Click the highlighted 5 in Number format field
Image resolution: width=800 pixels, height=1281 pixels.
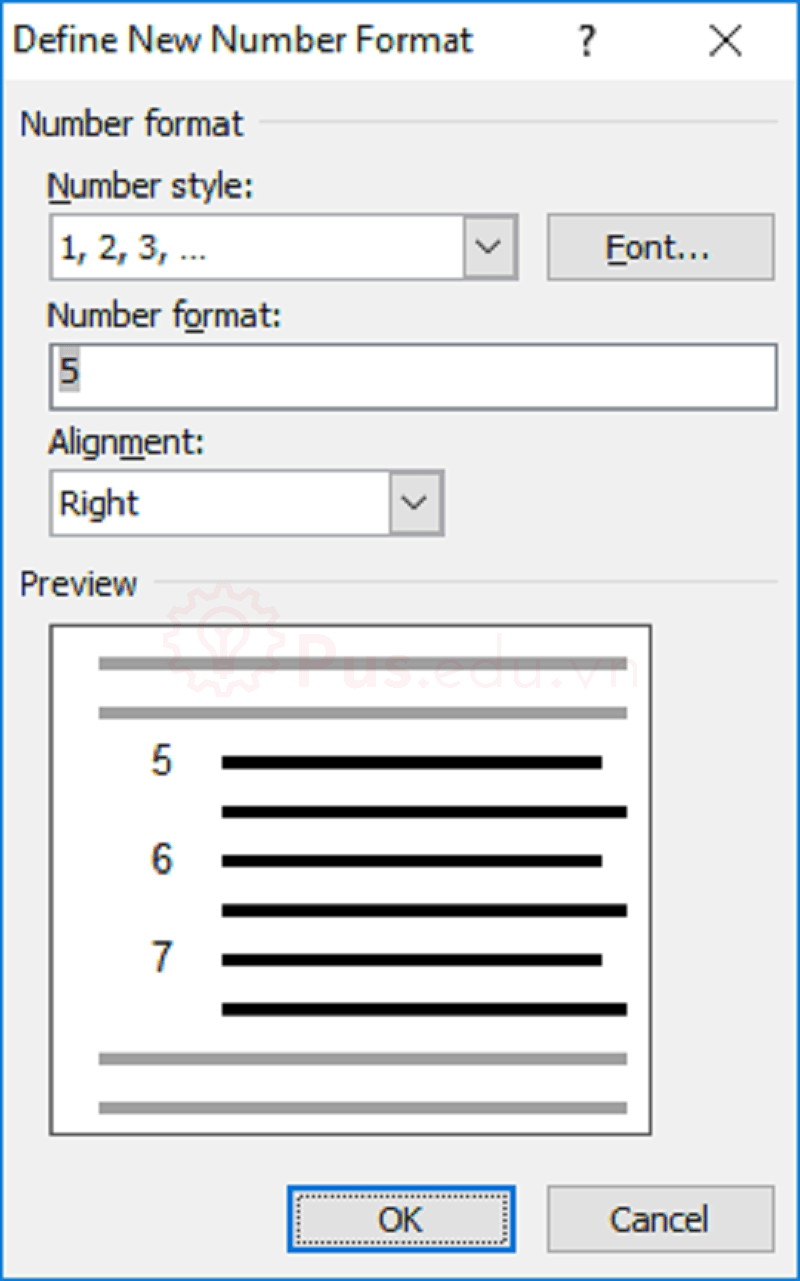68,372
